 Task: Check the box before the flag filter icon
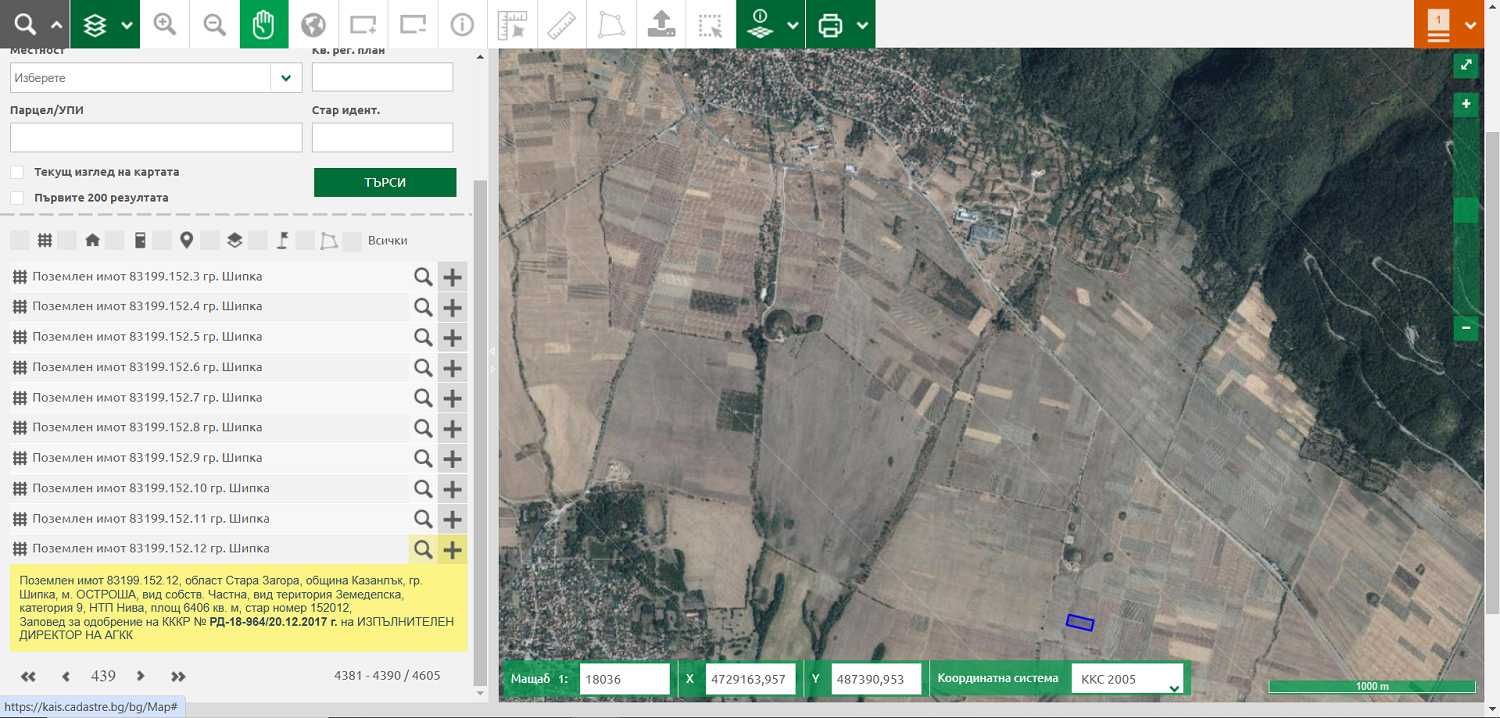(257, 240)
